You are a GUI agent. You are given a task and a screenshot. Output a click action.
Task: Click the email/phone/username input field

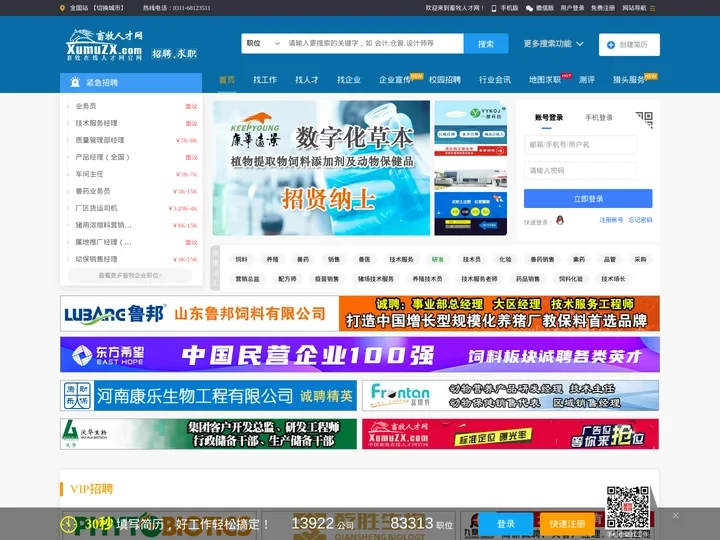pyautogui.click(x=580, y=145)
